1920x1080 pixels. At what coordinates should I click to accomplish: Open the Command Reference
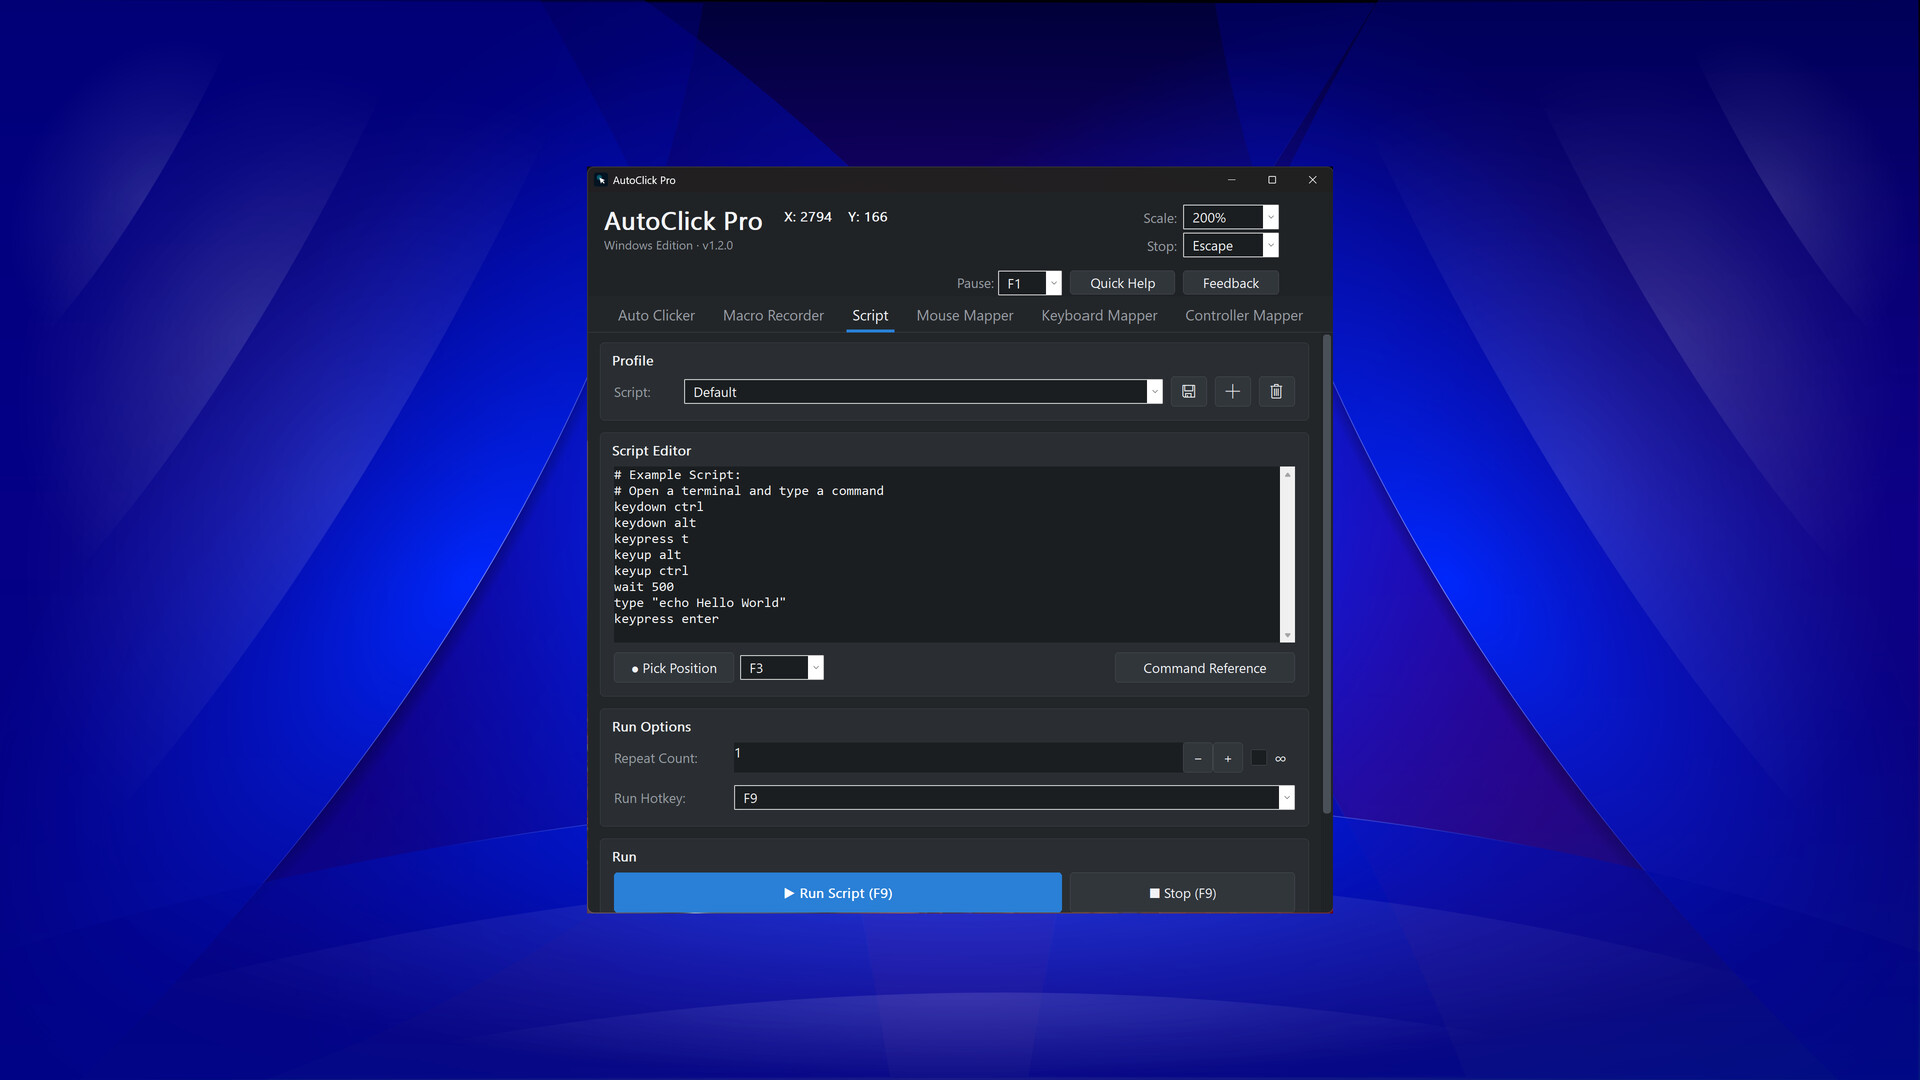(x=1204, y=668)
